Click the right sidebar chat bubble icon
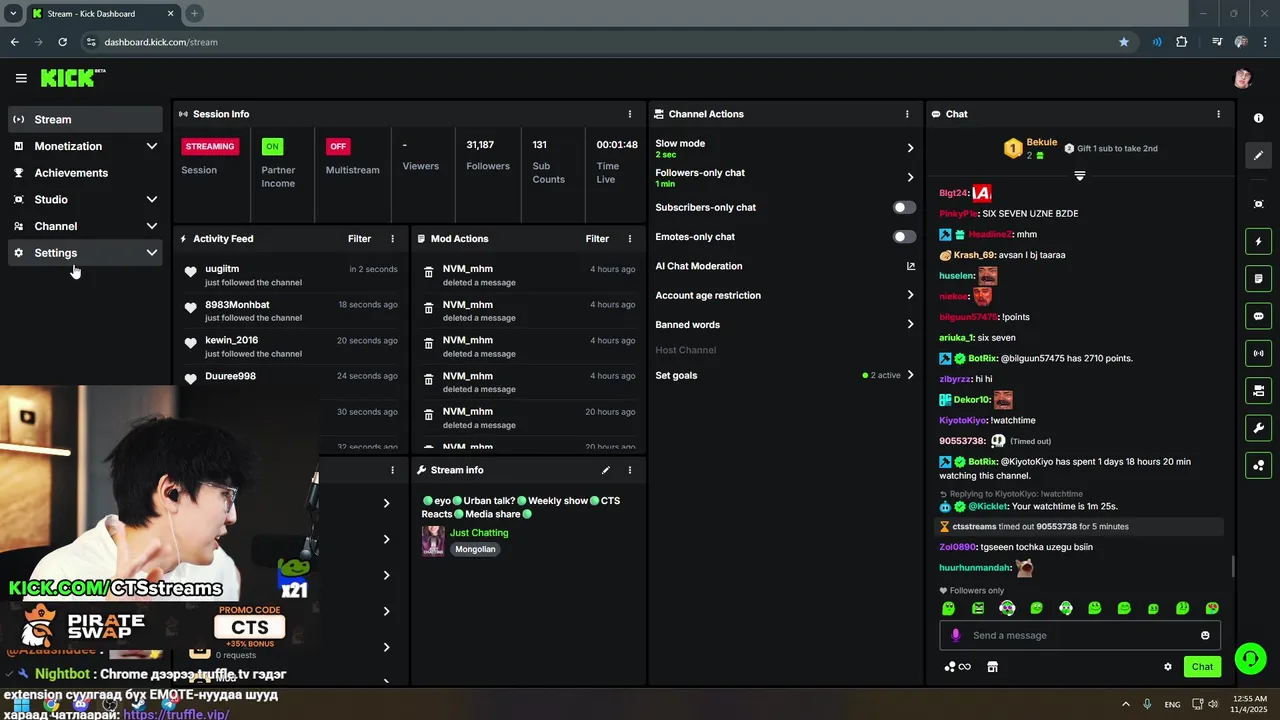The width and height of the screenshot is (1280, 720). (1258, 316)
